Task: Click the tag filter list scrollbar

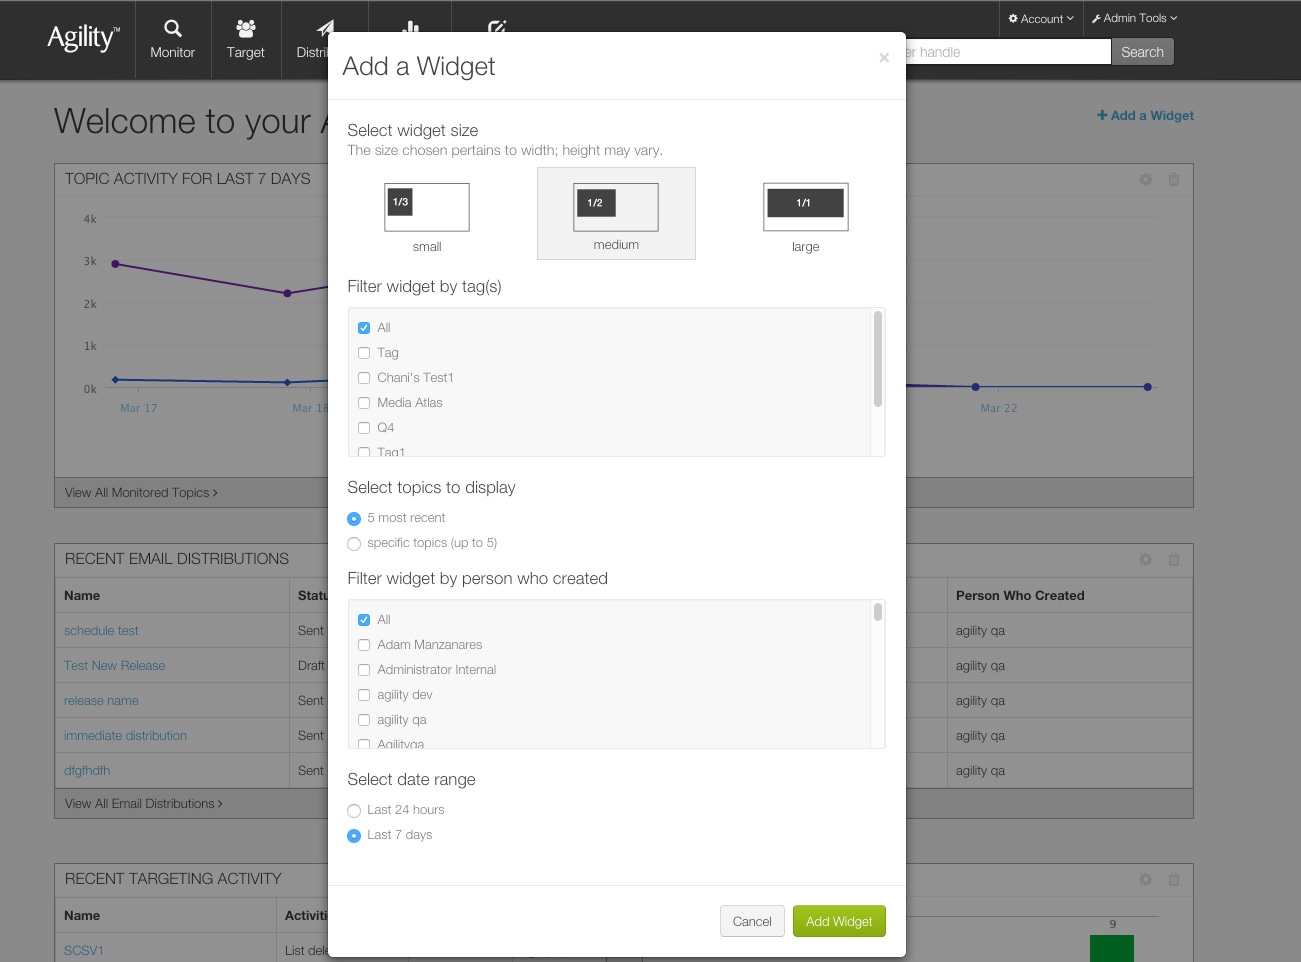Action: pos(878,360)
